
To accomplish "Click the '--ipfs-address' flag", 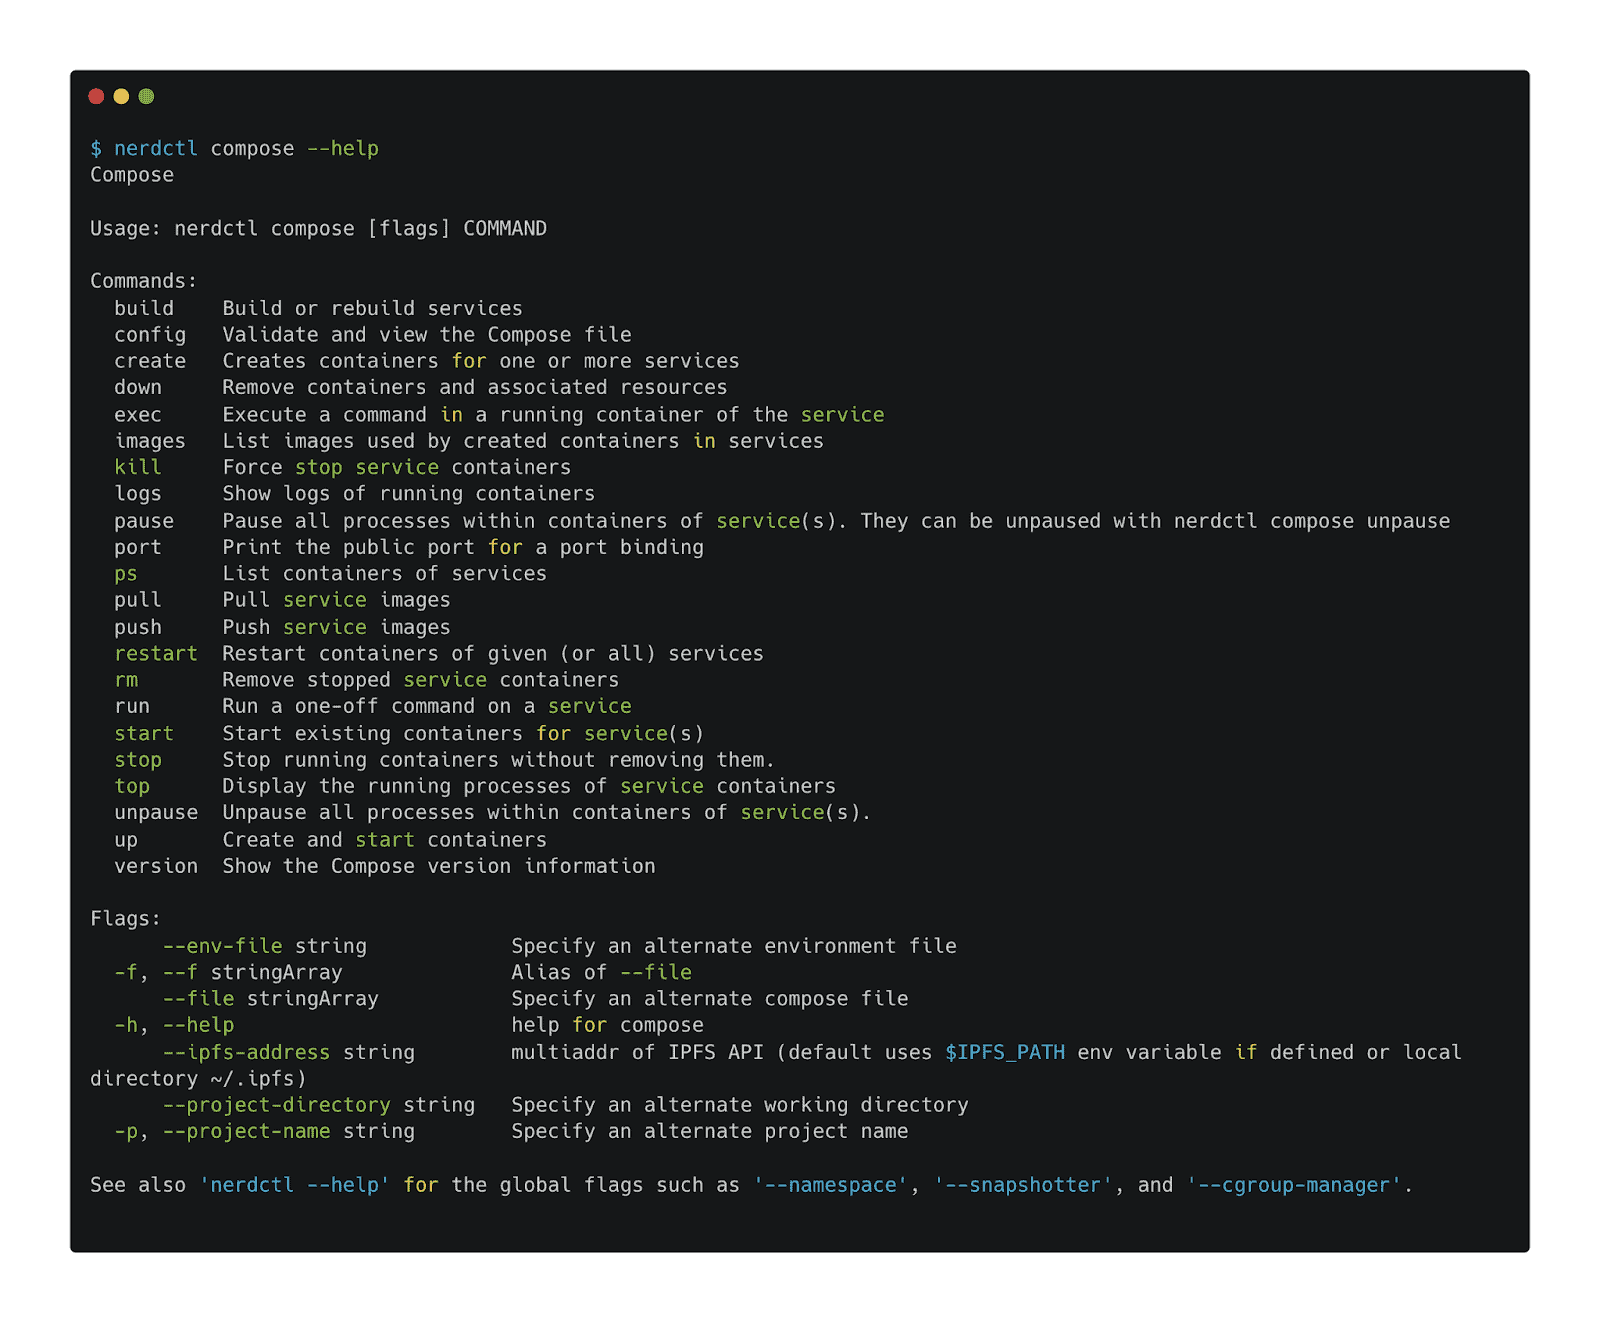I will 246,1052.
